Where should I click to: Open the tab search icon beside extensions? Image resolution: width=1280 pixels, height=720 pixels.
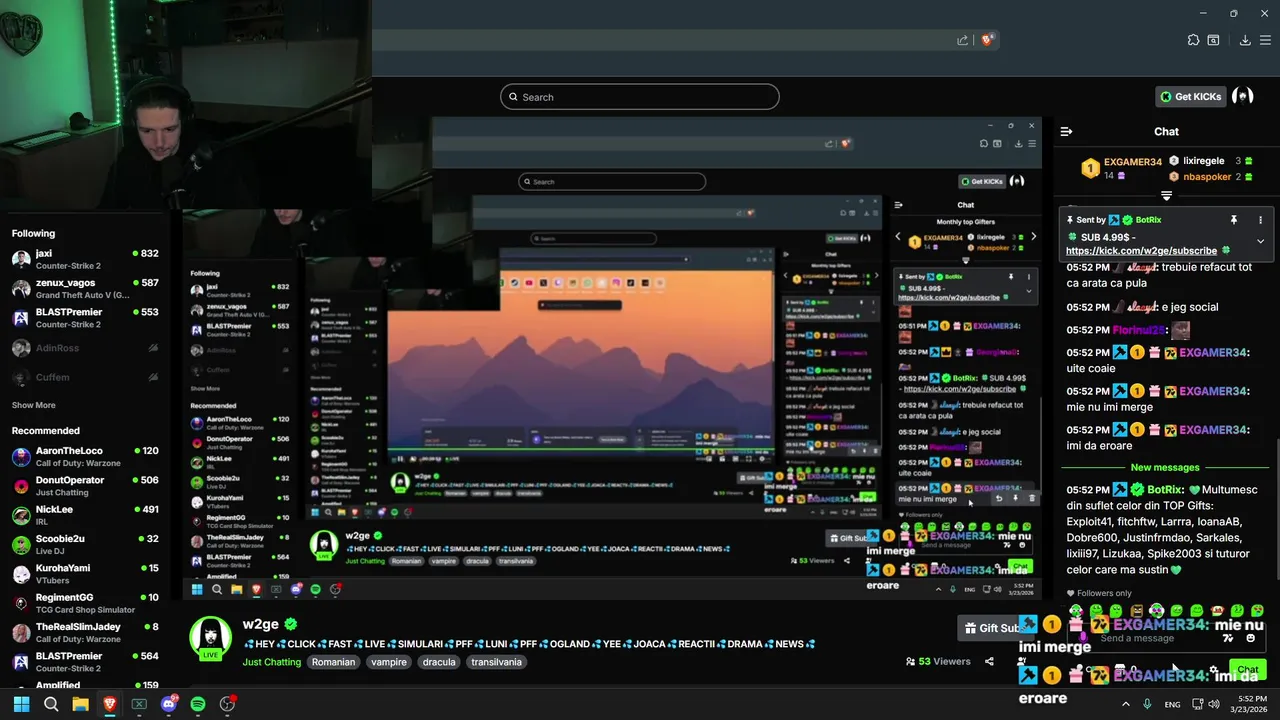pos(1213,40)
